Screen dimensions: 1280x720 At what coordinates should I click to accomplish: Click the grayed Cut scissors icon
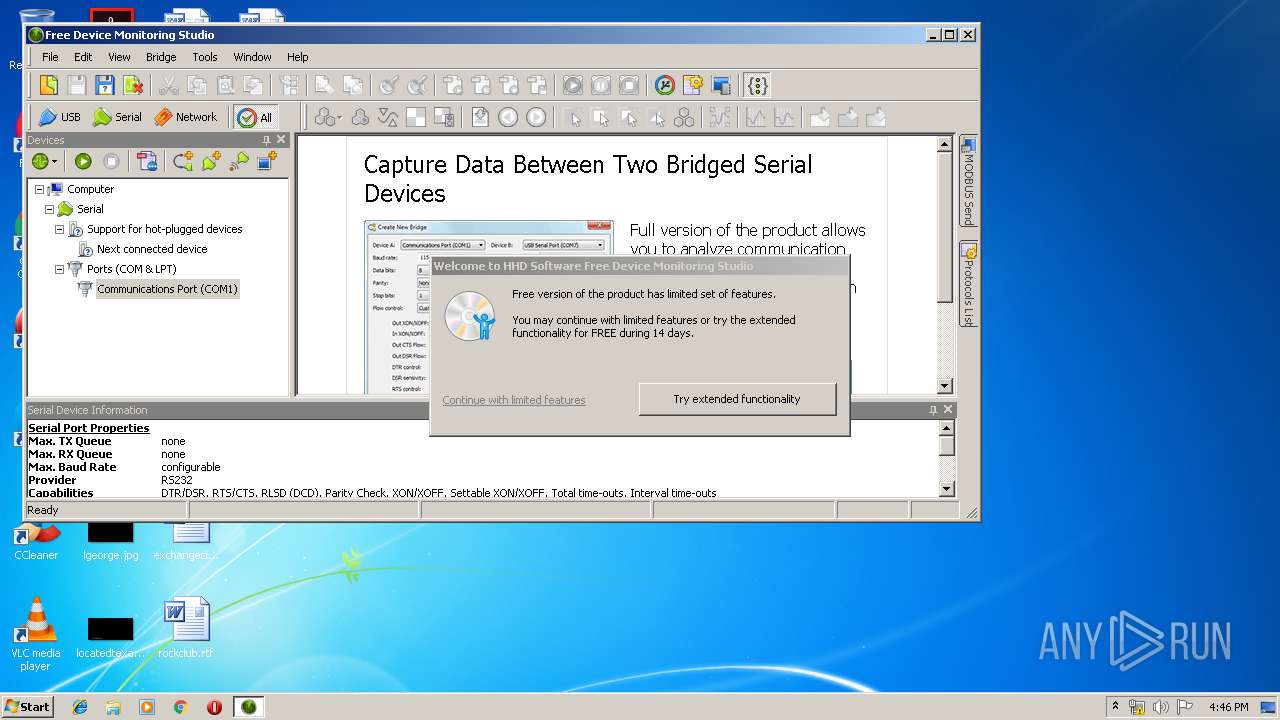coord(169,85)
